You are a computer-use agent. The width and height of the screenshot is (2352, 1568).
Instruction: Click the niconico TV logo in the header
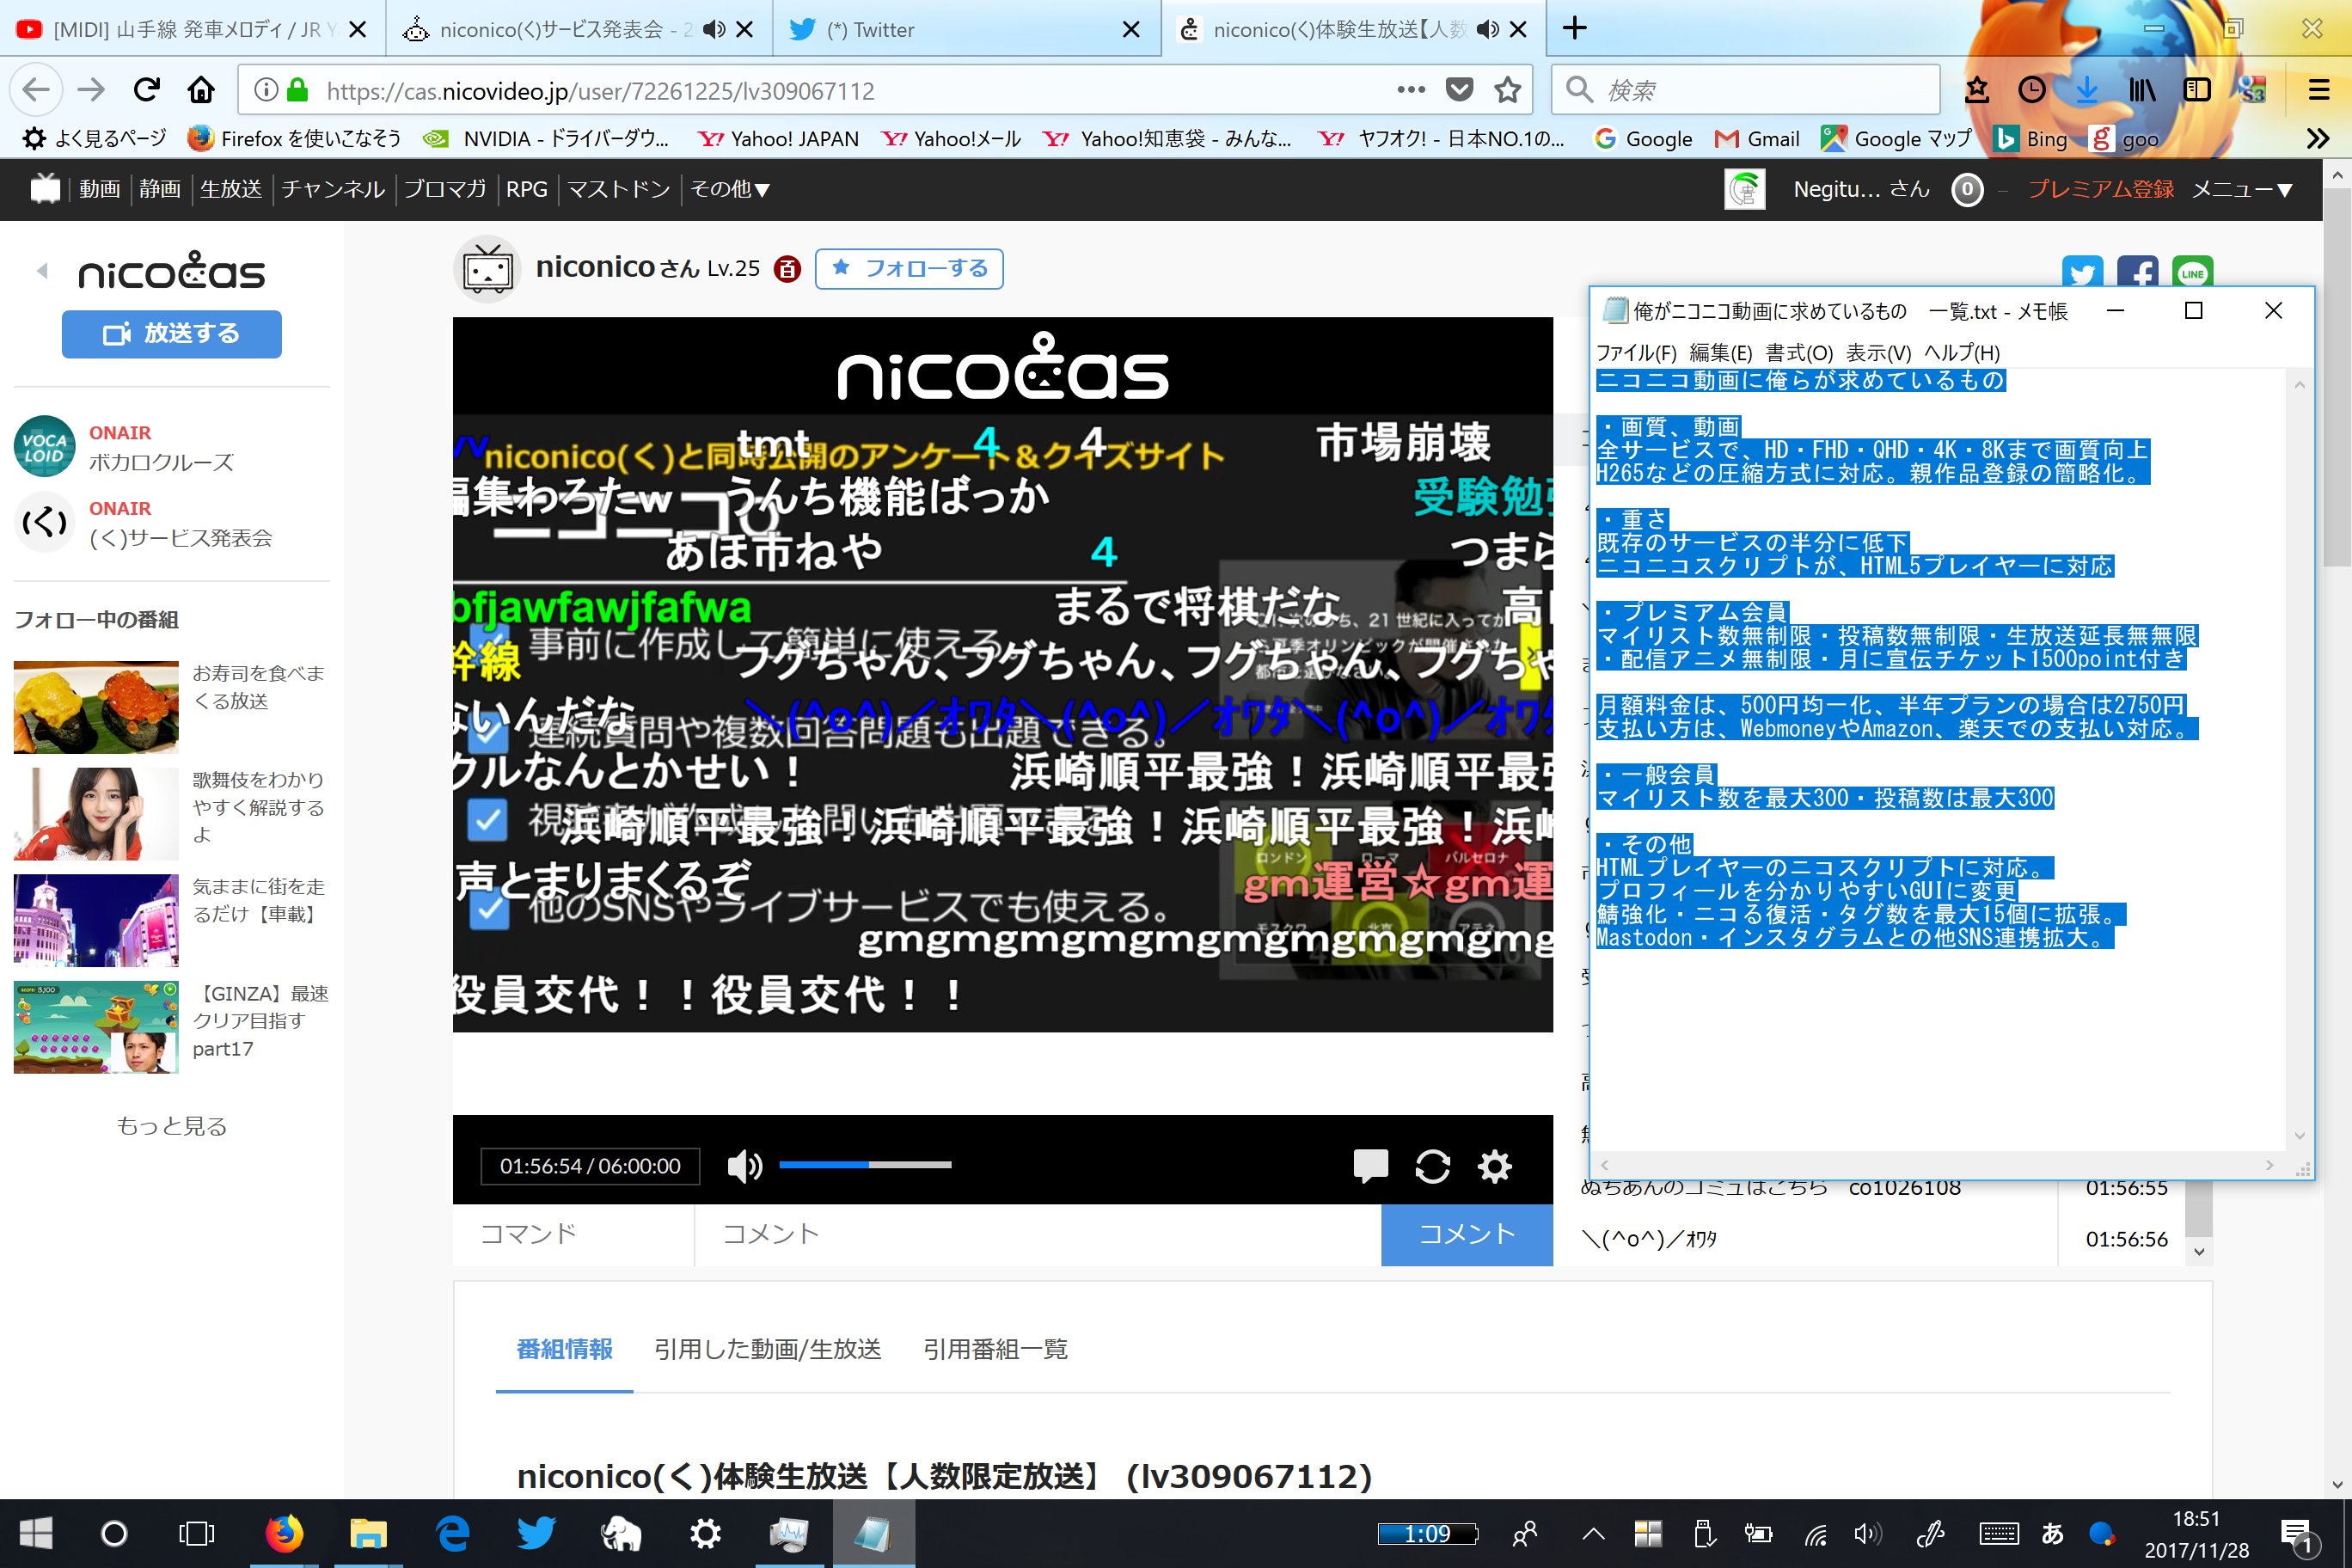point(45,188)
